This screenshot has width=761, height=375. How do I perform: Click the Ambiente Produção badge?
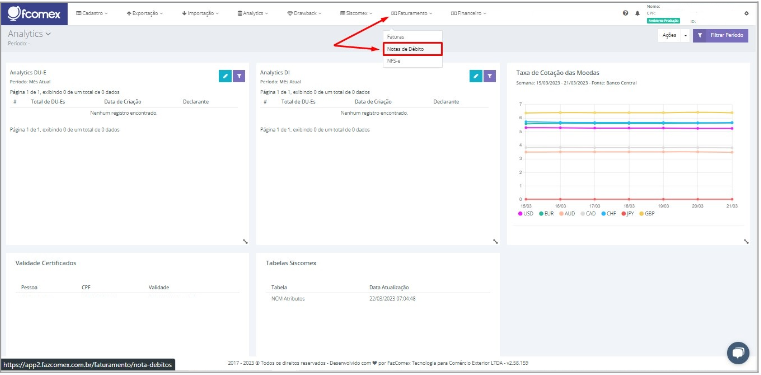[x=663, y=21]
